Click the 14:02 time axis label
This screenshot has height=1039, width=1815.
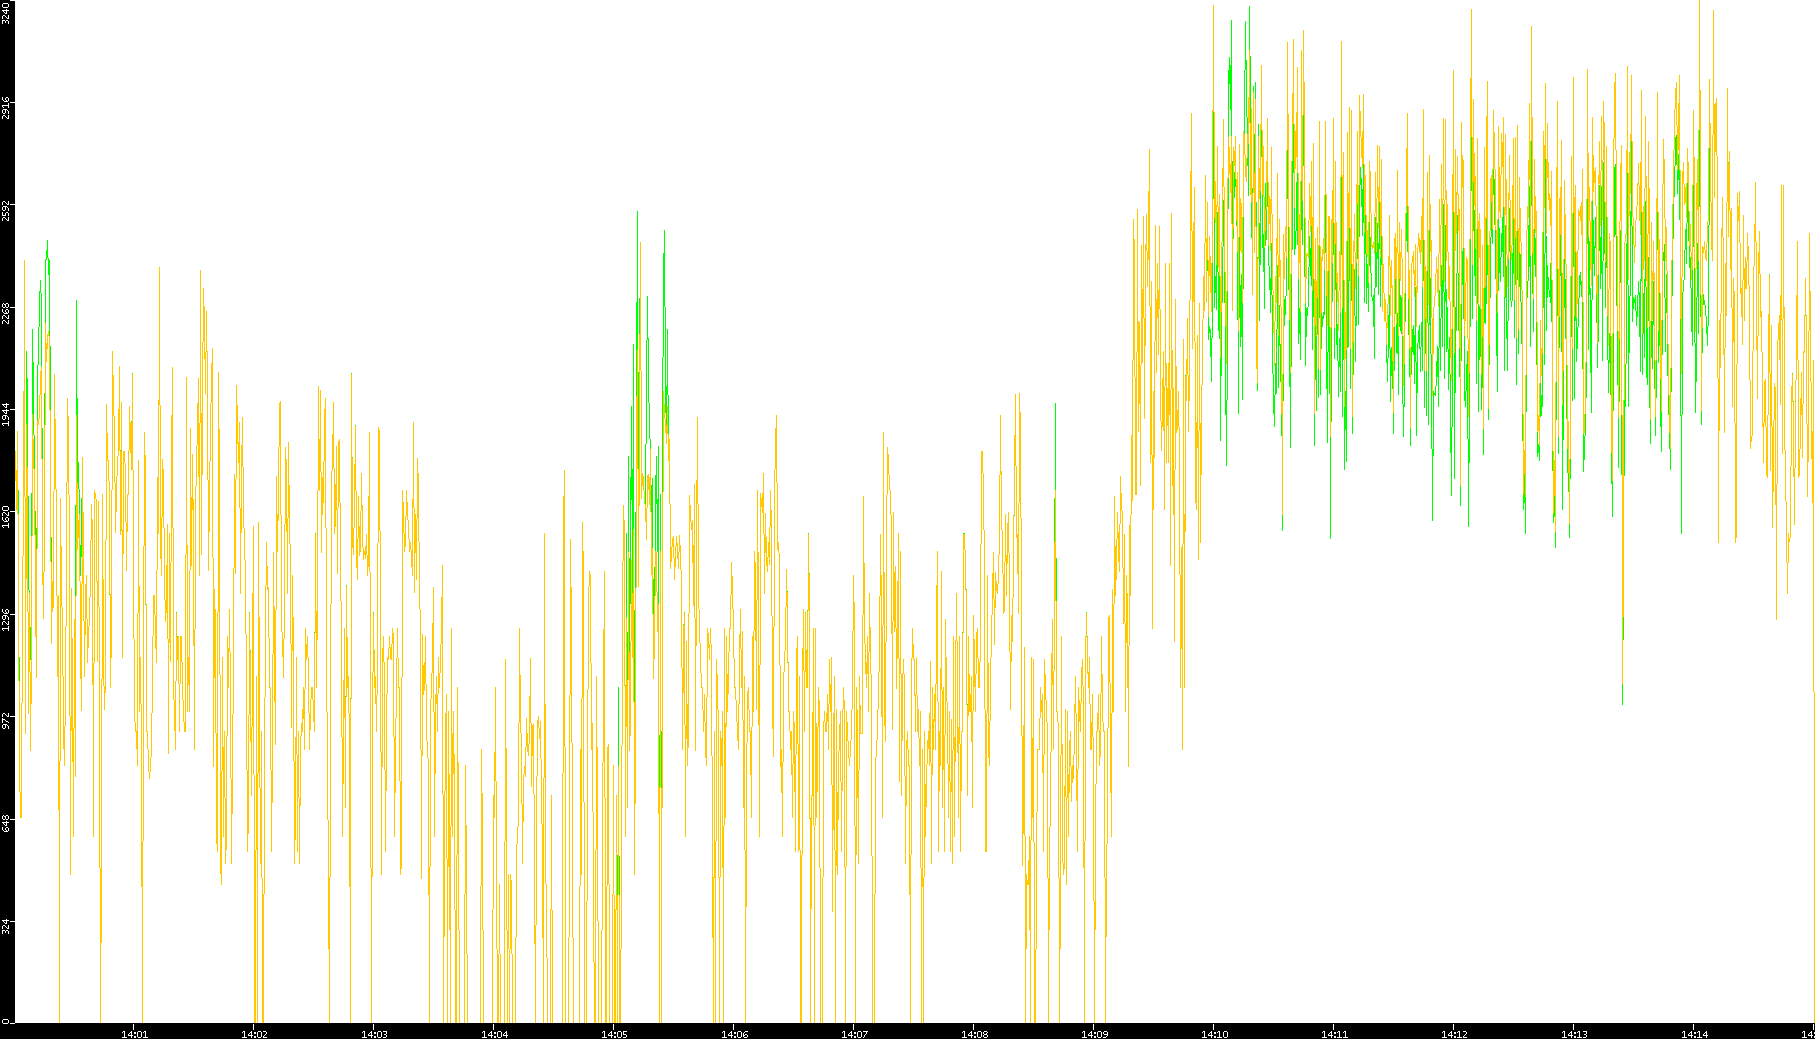[255, 1034]
